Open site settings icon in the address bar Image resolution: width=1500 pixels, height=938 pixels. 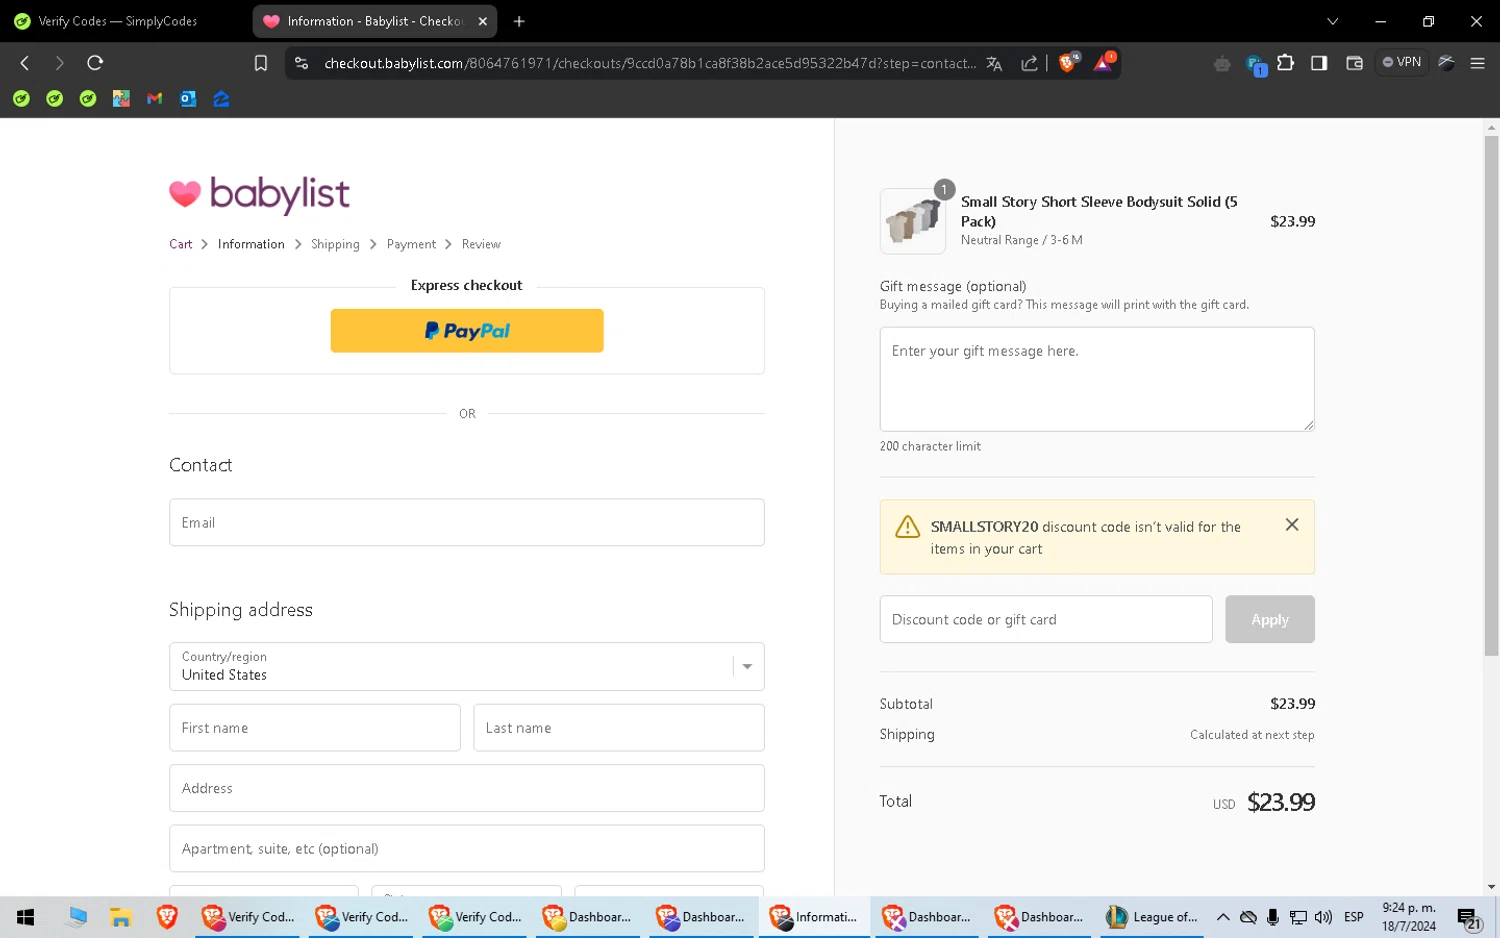tap(301, 63)
